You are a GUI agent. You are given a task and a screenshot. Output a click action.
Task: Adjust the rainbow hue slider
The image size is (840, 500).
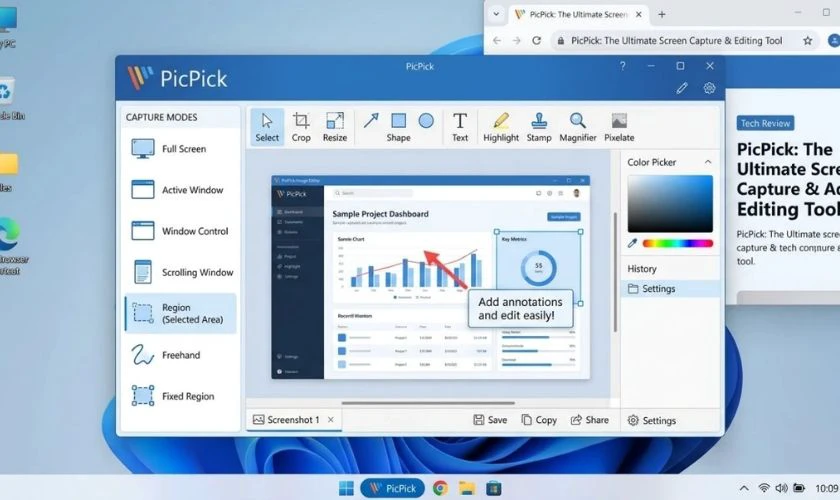678,243
